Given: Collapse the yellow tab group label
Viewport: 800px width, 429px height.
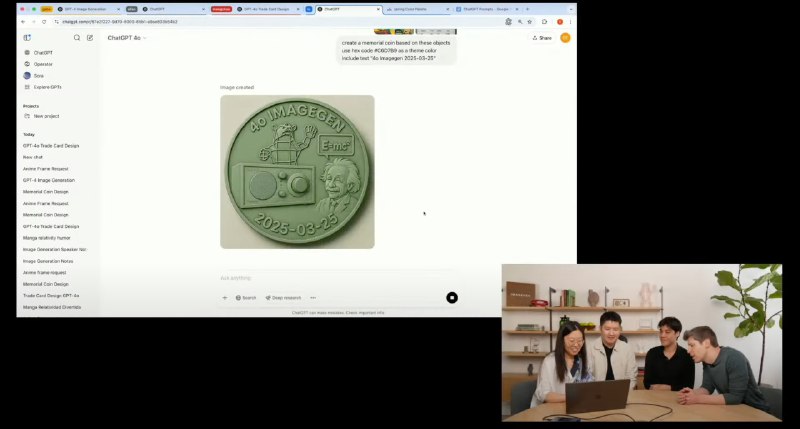Looking at the screenshot, I should [x=46, y=9].
